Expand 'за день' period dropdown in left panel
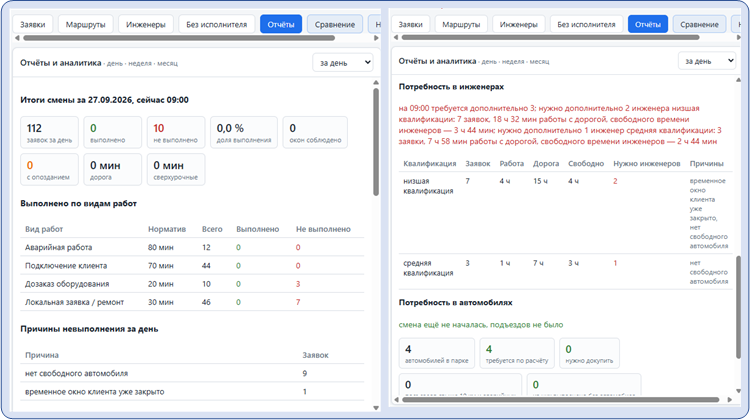This screenshot has height=420, width=751. pyautogui.click(x=343, y=63)
